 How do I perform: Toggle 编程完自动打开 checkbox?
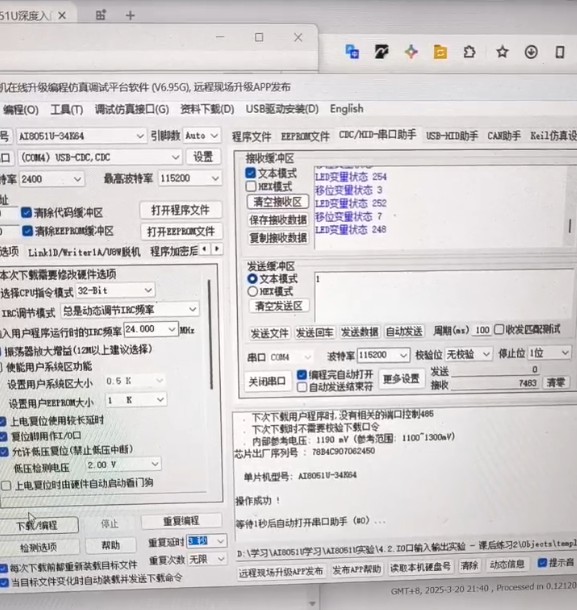tap(302, 374)
